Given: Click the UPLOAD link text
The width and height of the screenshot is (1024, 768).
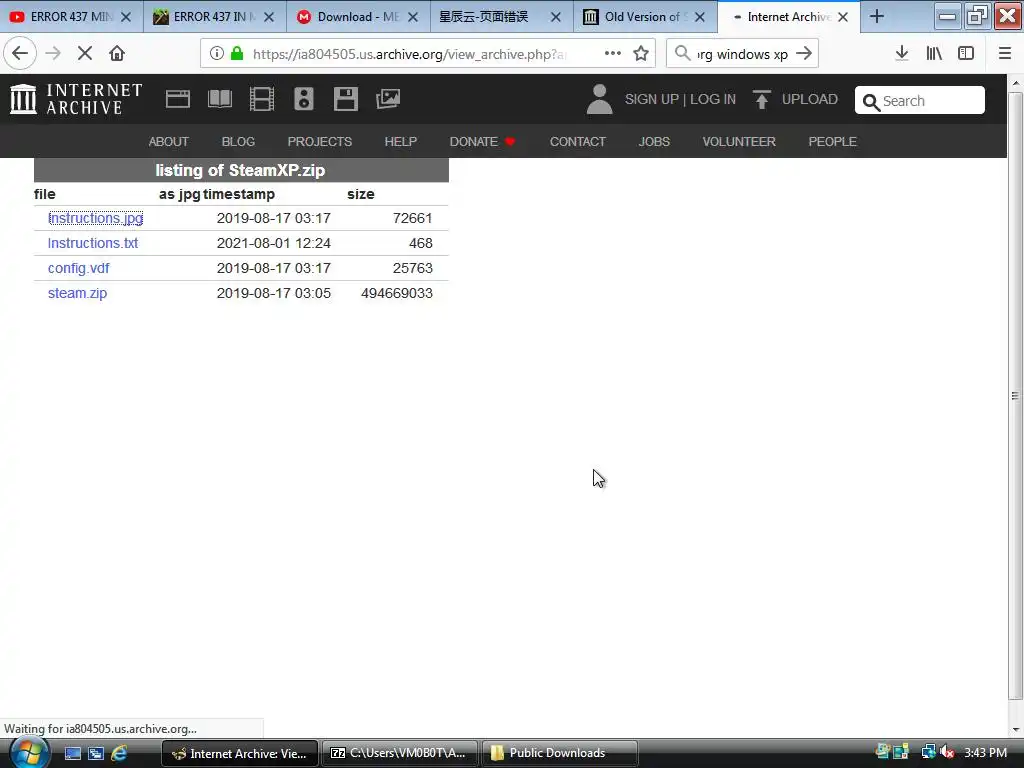Looking at the screenshot, I should (810, 99).
